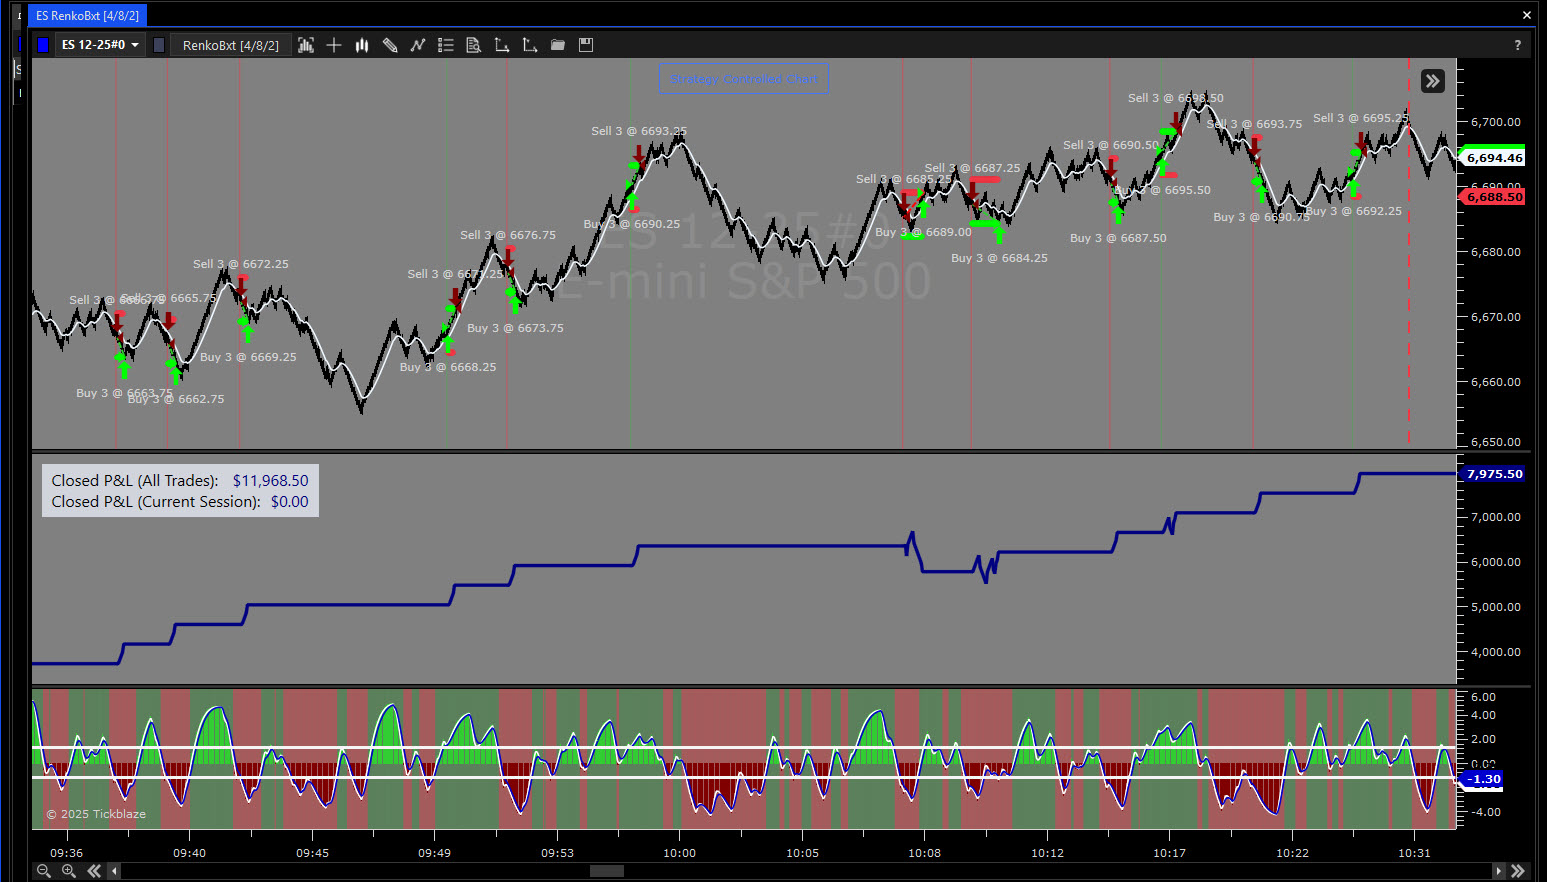Viewport: 1547px width, 882px height.
Task: Open the indicators line-graph icon
Action: 418,45
